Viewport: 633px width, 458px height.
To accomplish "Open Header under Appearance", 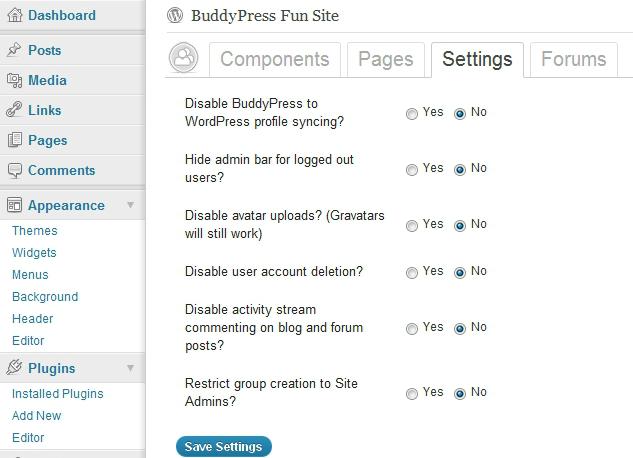I will point(32,319).
